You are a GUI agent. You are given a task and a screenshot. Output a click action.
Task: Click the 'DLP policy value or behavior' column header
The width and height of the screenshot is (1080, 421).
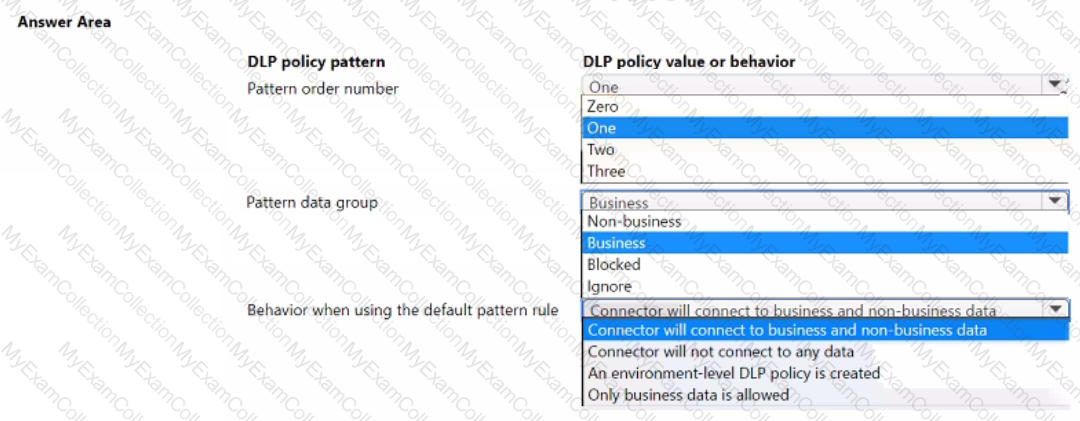tap(689, 62)
